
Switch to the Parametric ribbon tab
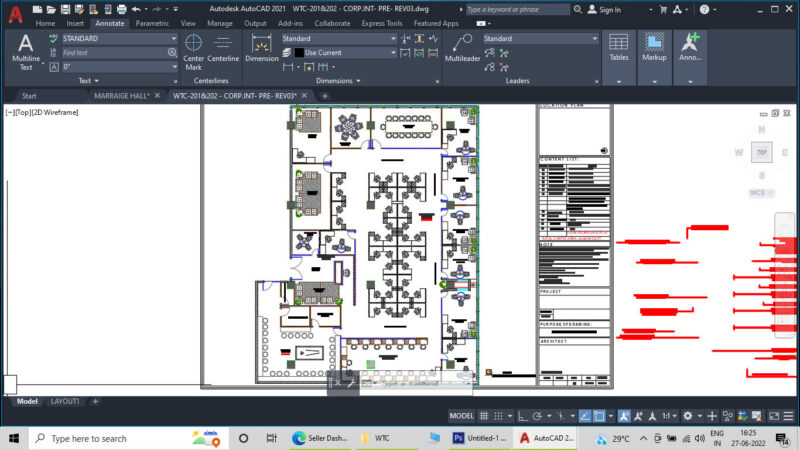click(153, 23)
